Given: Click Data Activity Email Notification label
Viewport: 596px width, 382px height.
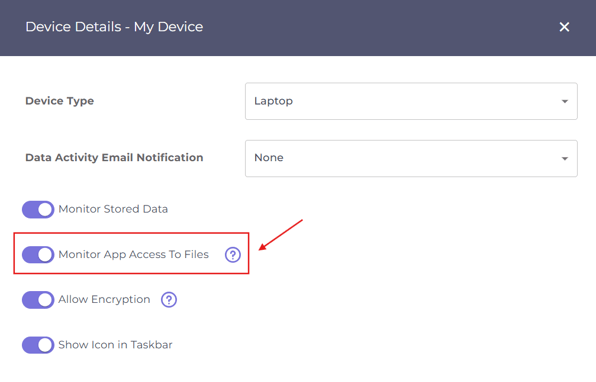Looking at the screenshot, I should (x=114, y=158).
